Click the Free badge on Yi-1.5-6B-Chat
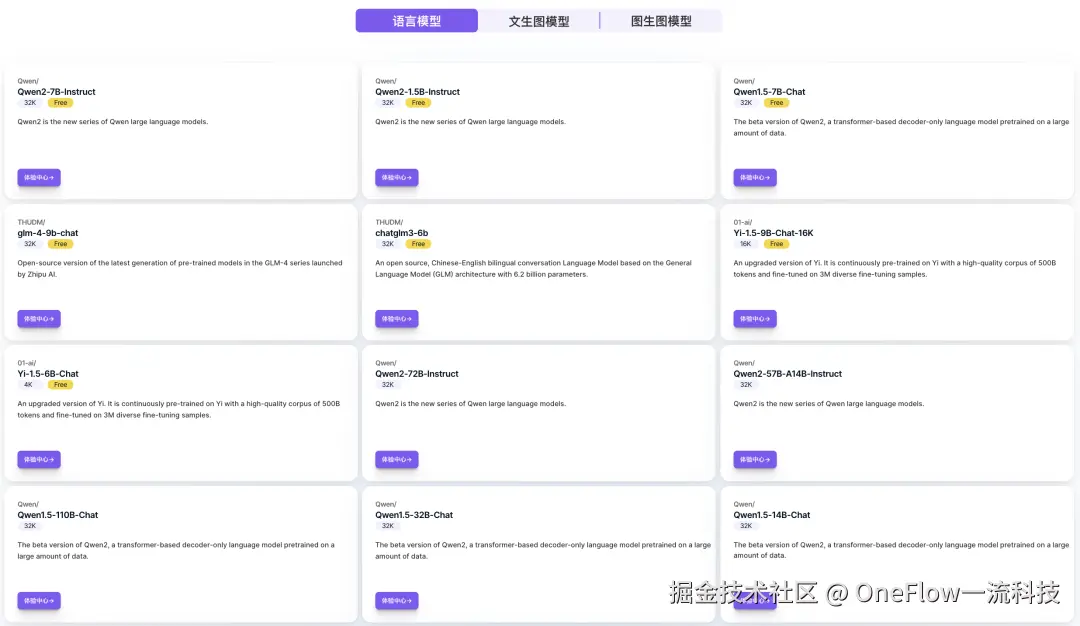This screenshot has width=1080, height=626. 61,385
